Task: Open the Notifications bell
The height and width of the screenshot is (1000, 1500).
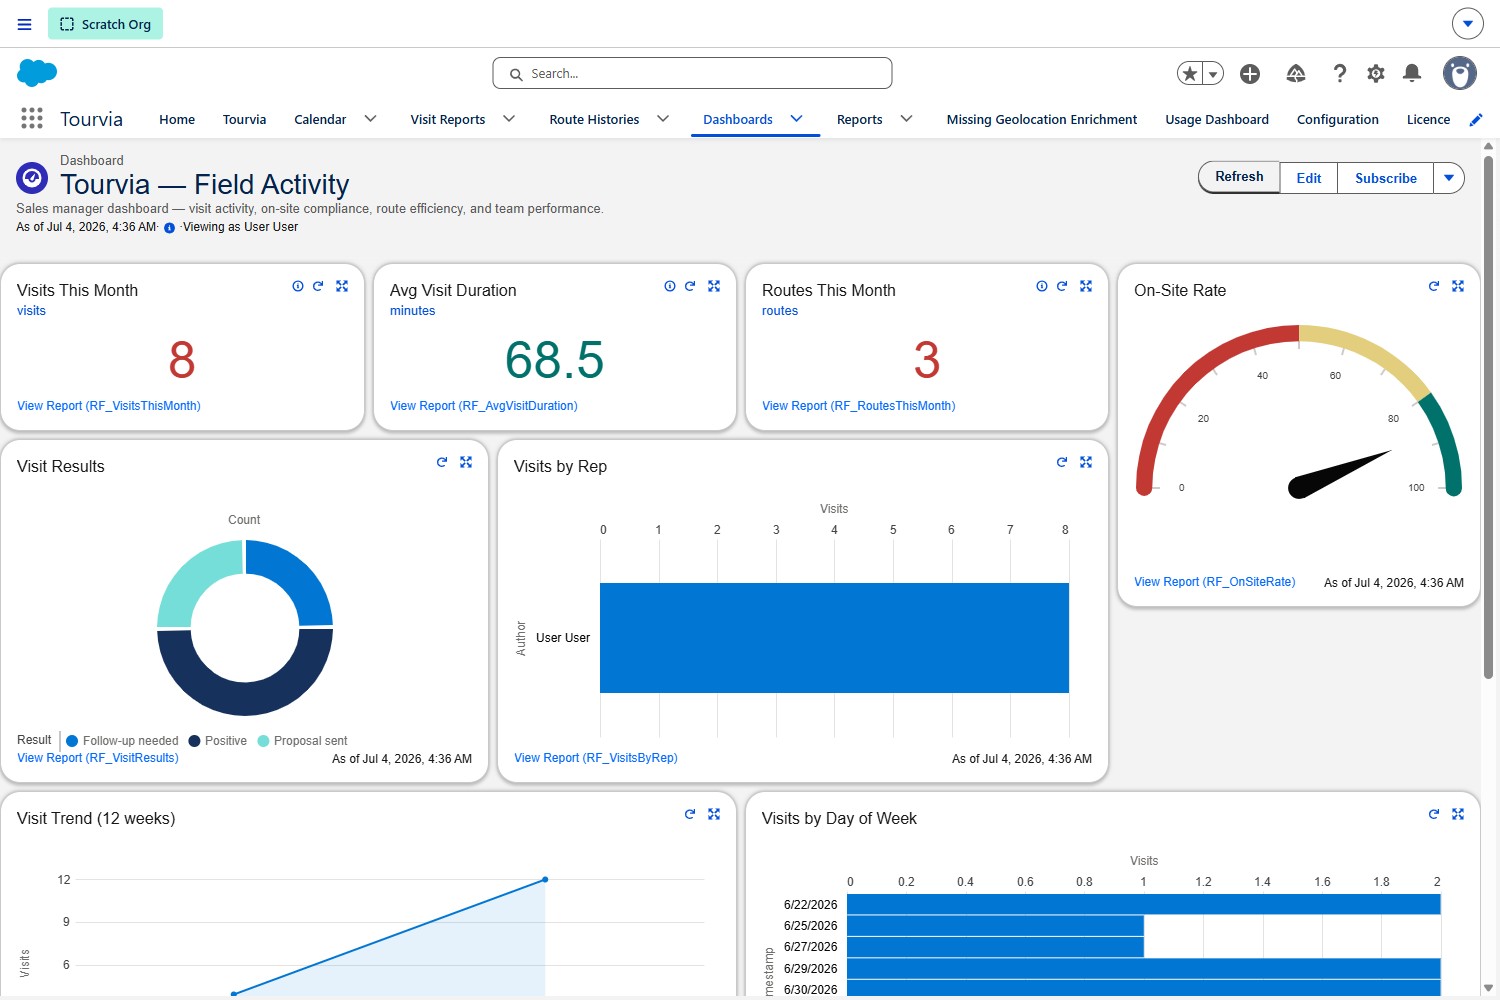Action: pyautogui.click(x=1412, y=73)
